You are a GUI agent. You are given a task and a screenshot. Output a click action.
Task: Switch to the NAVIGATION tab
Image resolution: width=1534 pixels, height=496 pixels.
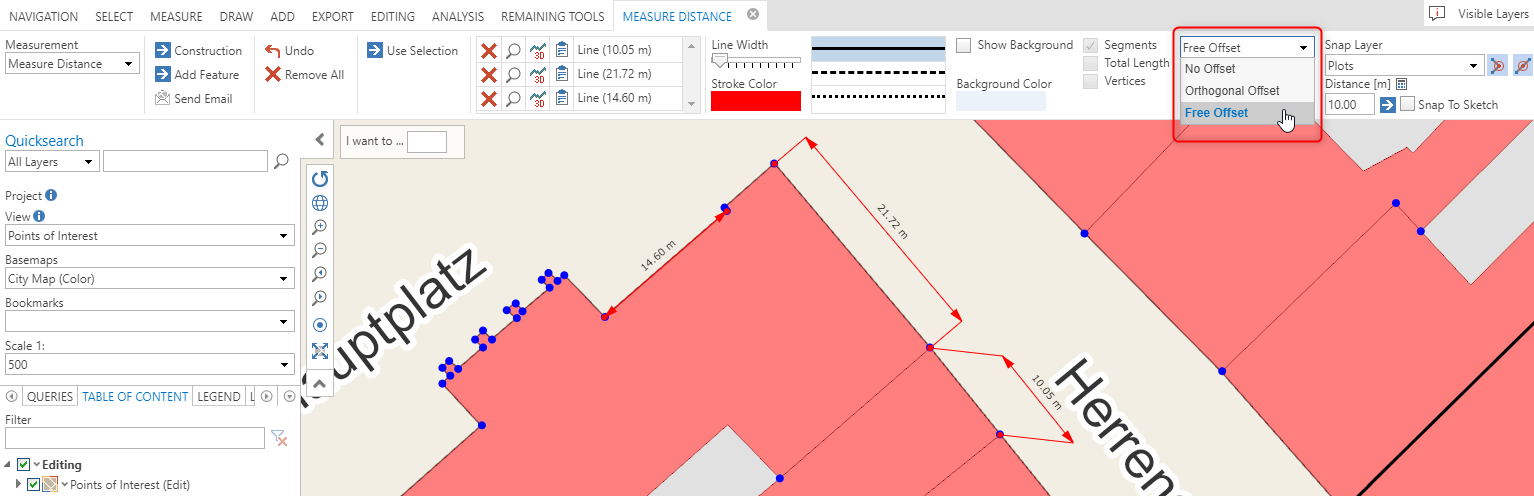point(43,17)
